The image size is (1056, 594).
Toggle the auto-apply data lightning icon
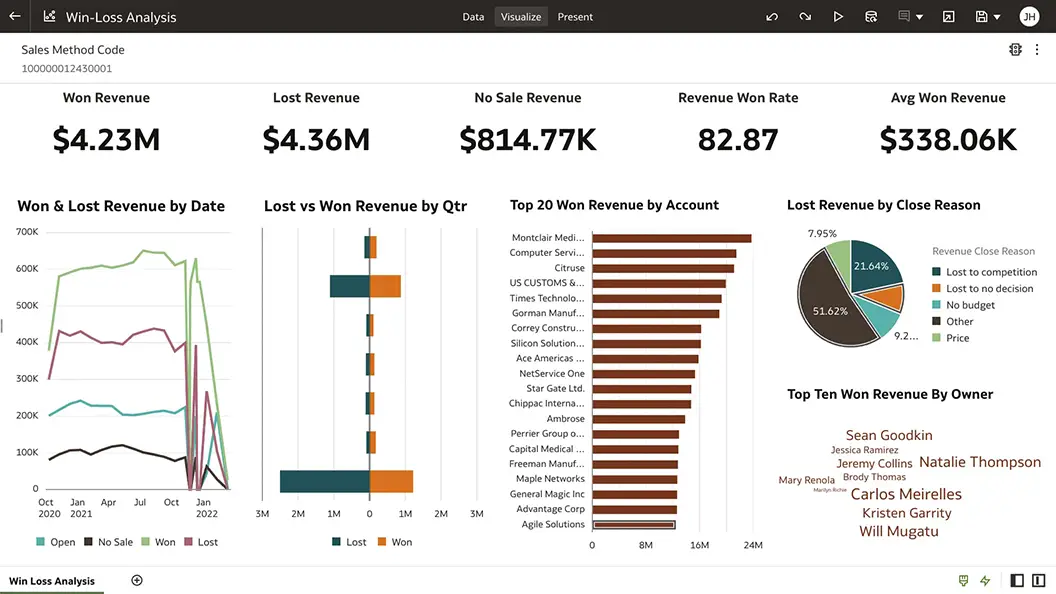pos(985,581)
